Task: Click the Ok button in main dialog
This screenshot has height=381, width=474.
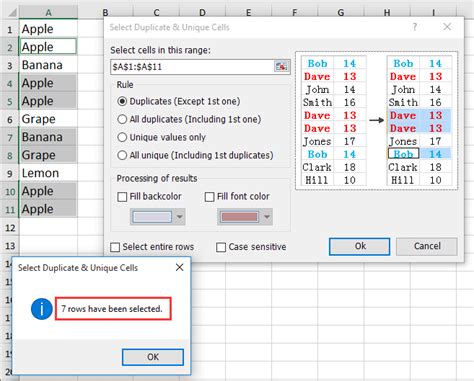Action: point(359,247)
